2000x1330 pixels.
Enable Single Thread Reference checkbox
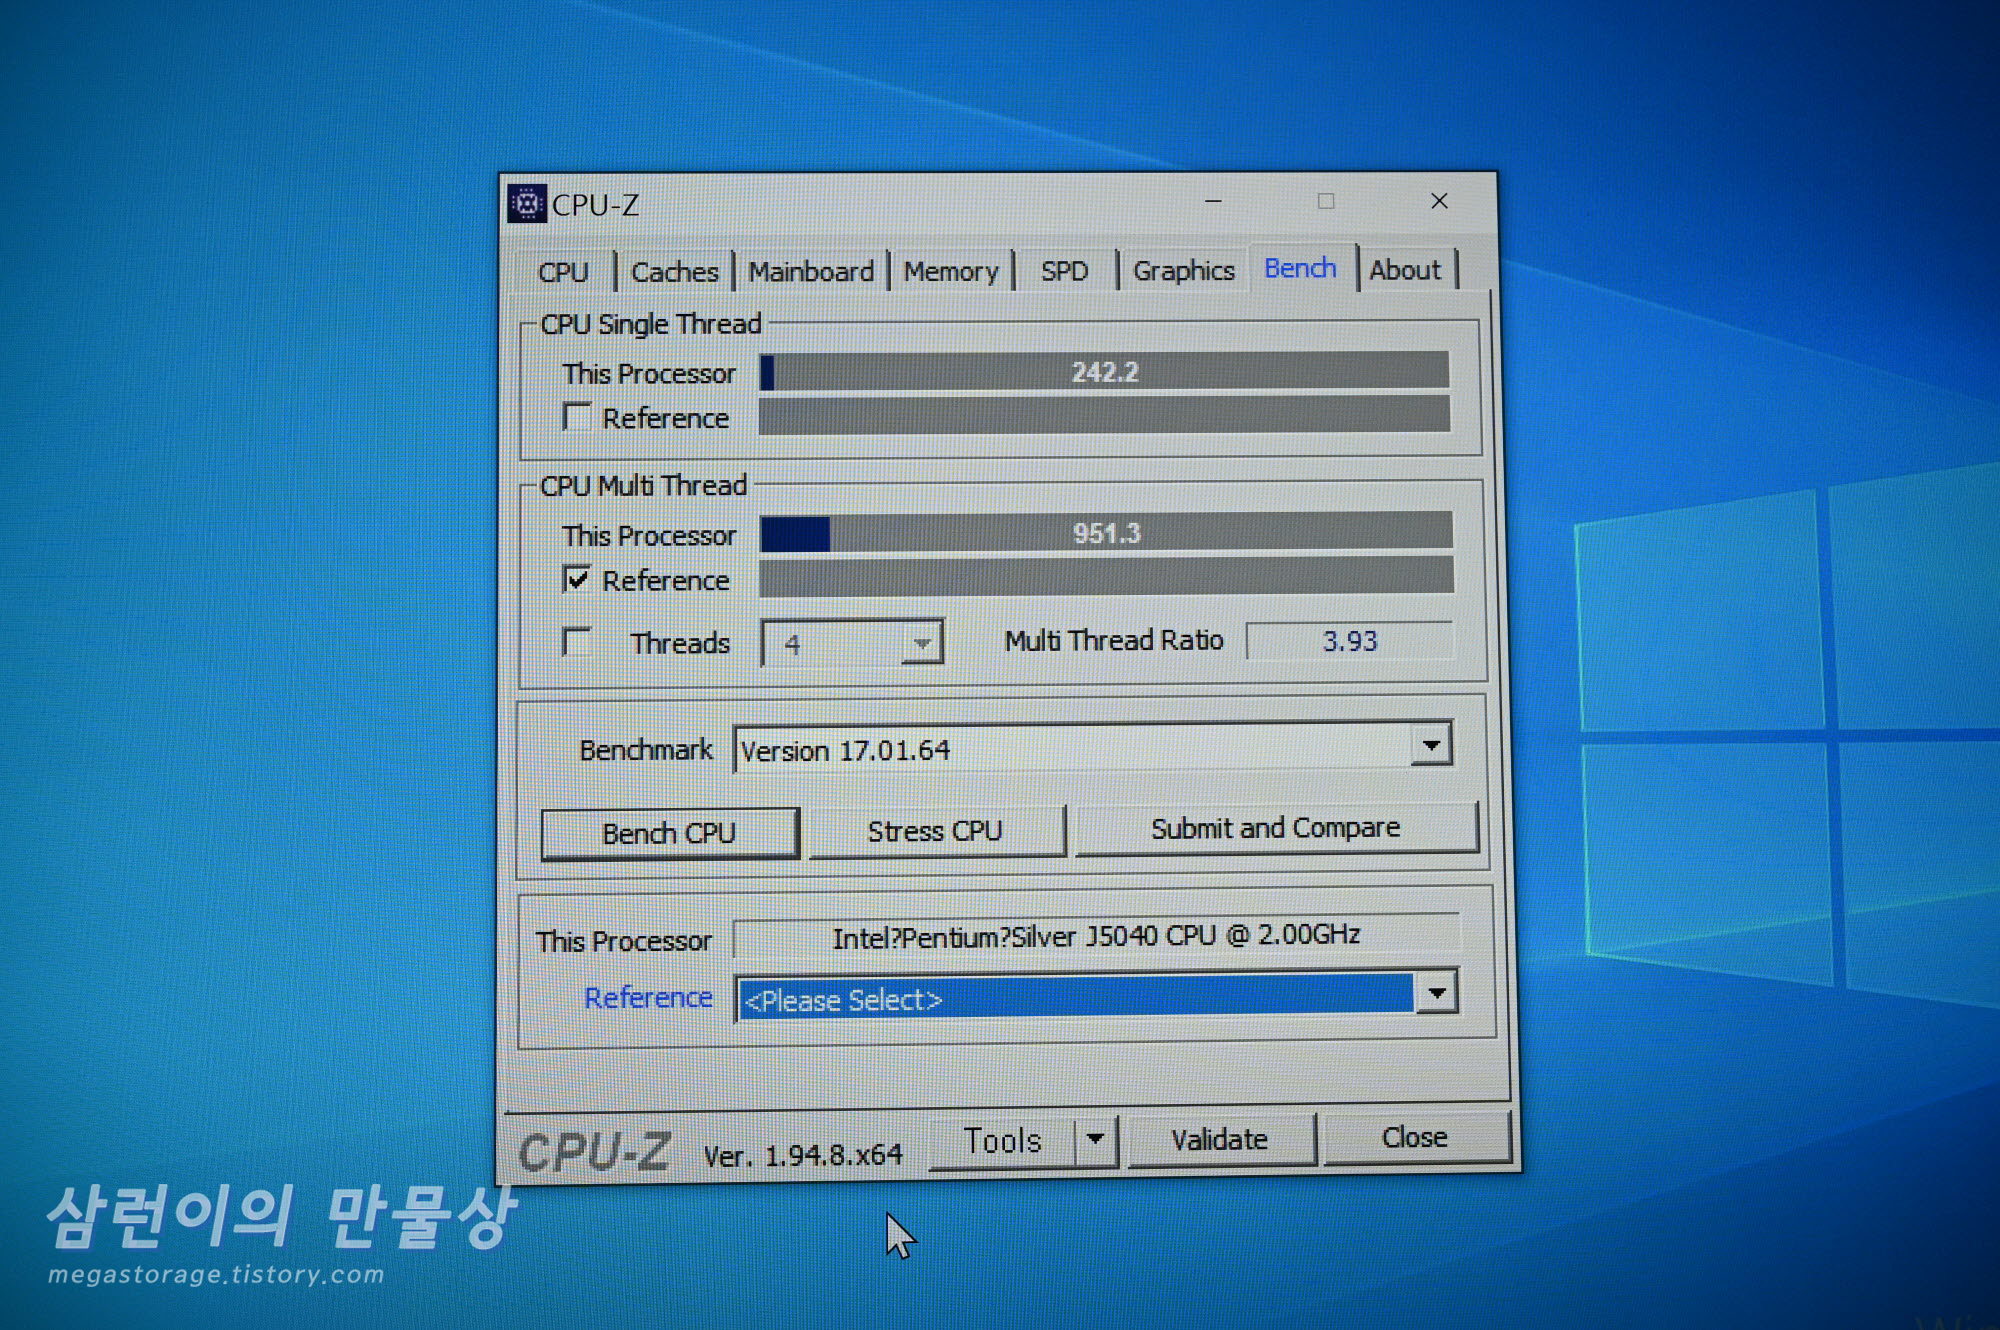click(577, 417)
